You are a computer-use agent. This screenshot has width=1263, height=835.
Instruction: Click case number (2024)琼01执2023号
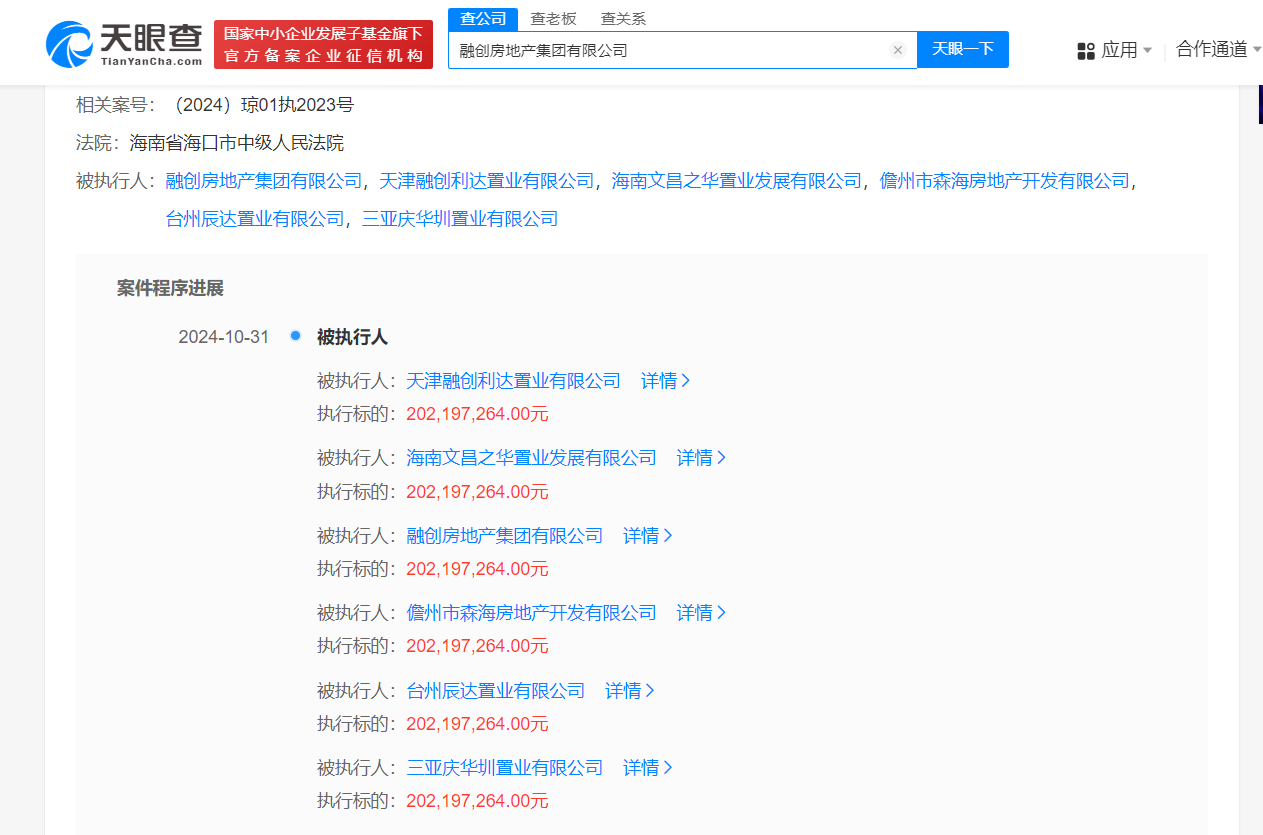[x=260, y=105]
